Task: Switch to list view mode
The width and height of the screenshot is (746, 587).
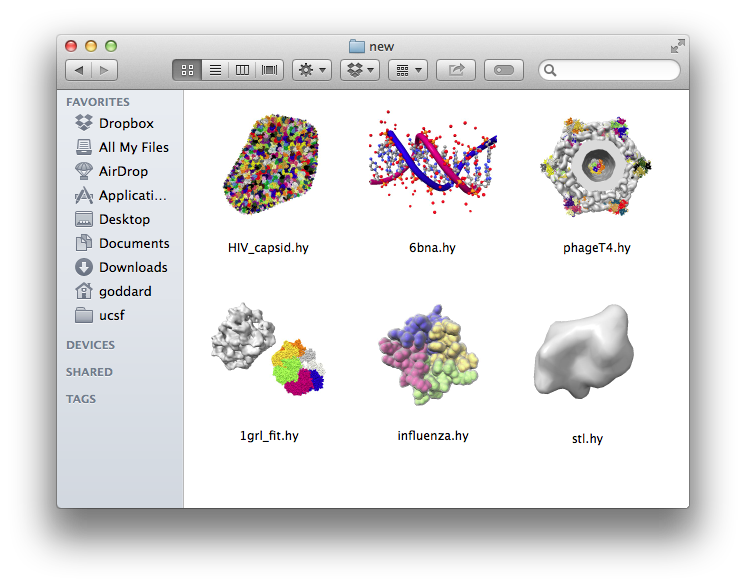Action: point(214,70)
